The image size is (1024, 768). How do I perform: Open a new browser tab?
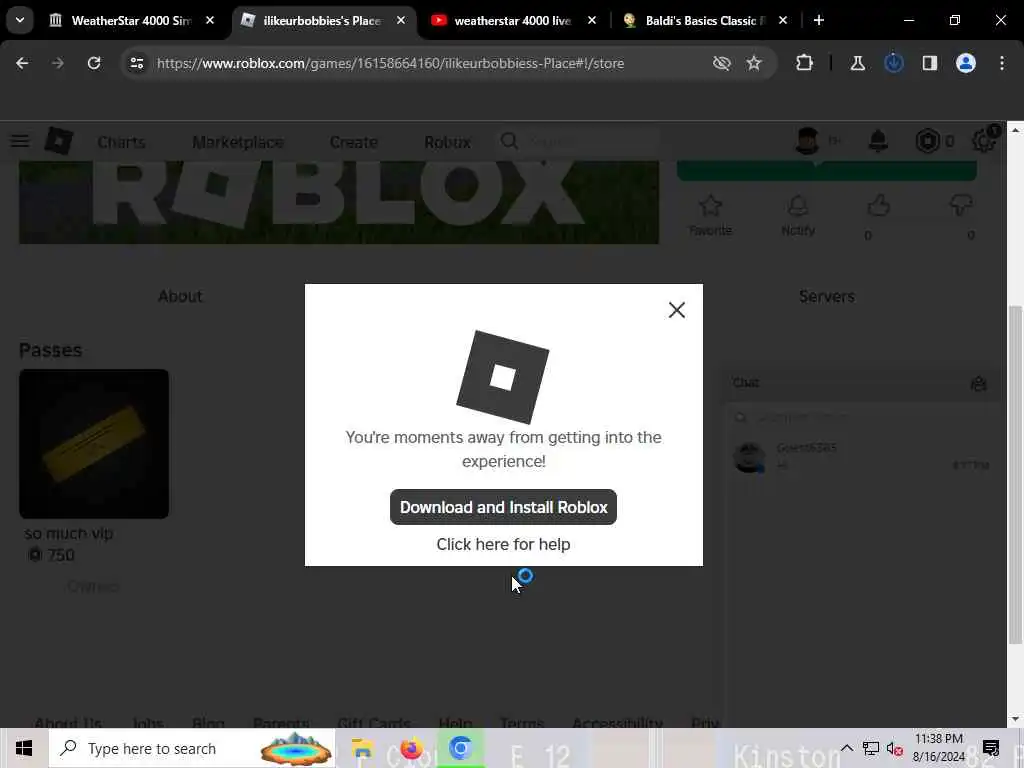818,20
